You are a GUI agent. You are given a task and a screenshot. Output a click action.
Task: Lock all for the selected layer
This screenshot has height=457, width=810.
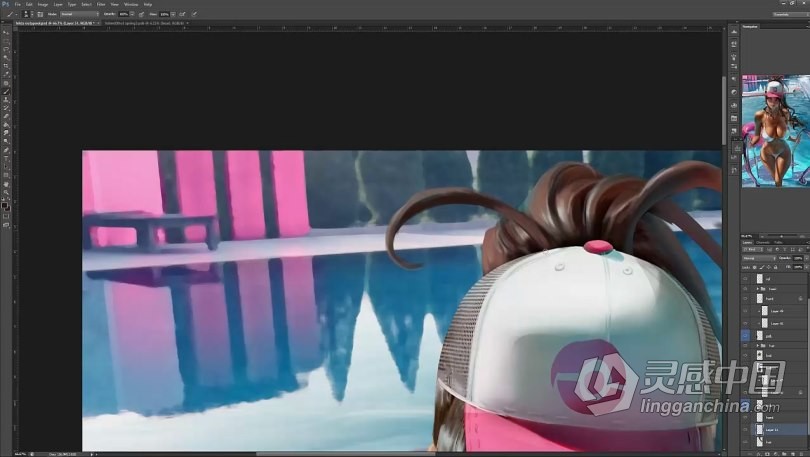coord(775,267)
